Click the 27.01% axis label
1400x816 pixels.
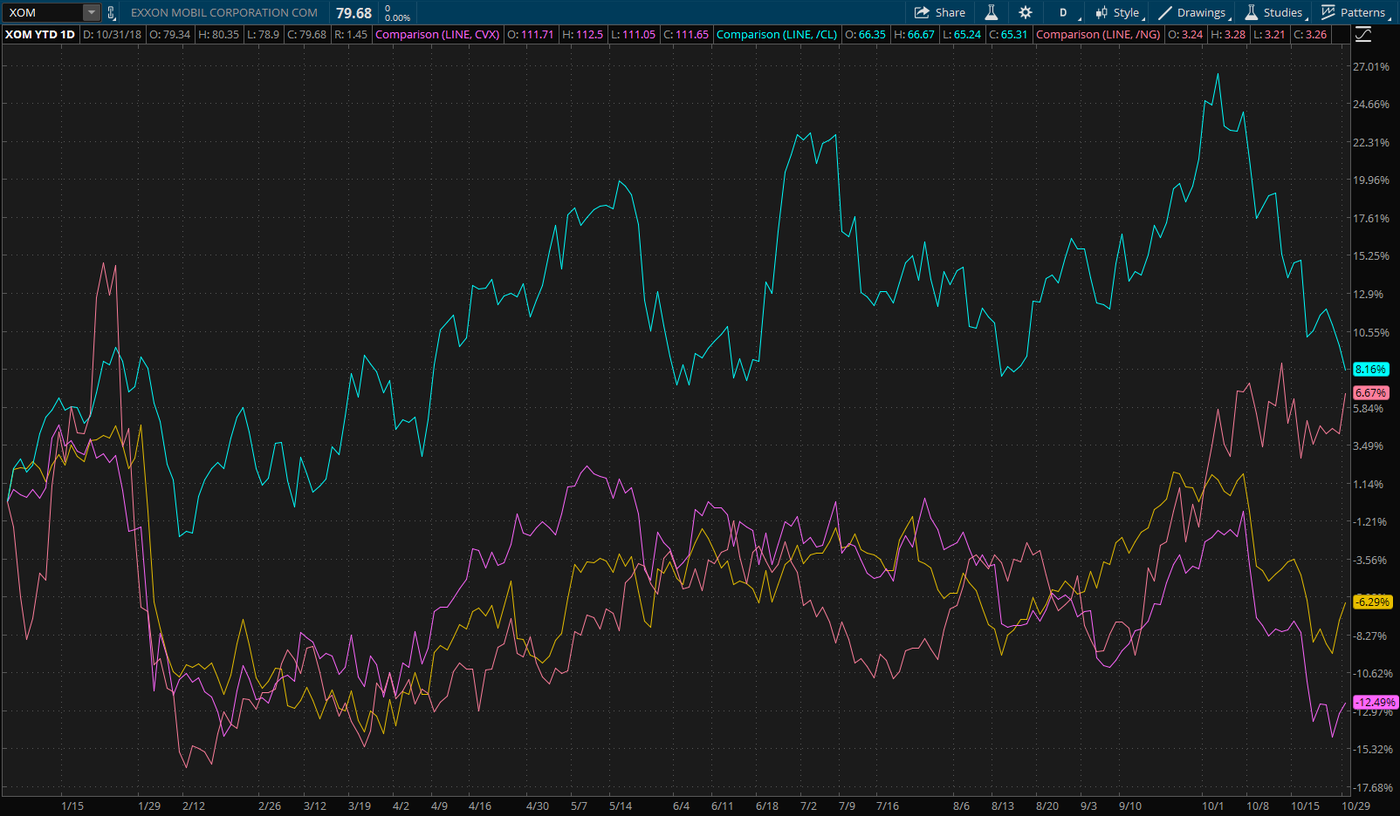pos(1371,67)
